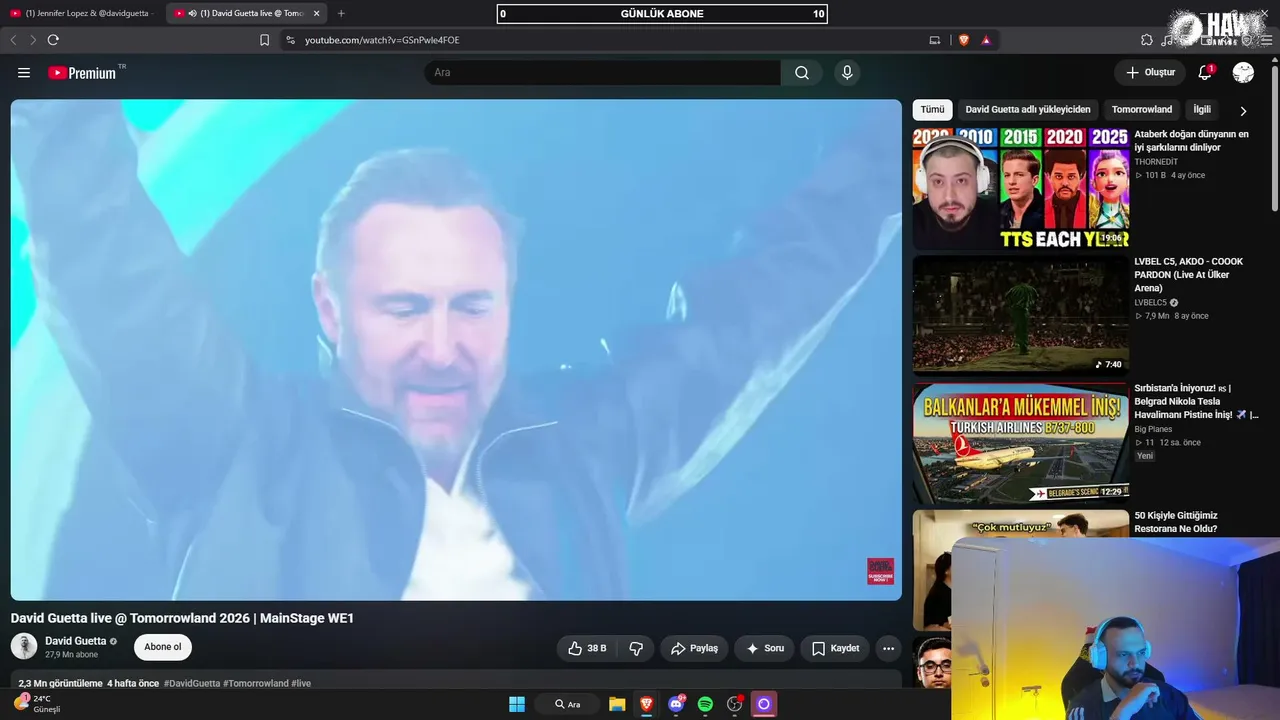Go back using the browser back arrow
Viewport: 1280px width, 720px height.
tap(13, 40)
